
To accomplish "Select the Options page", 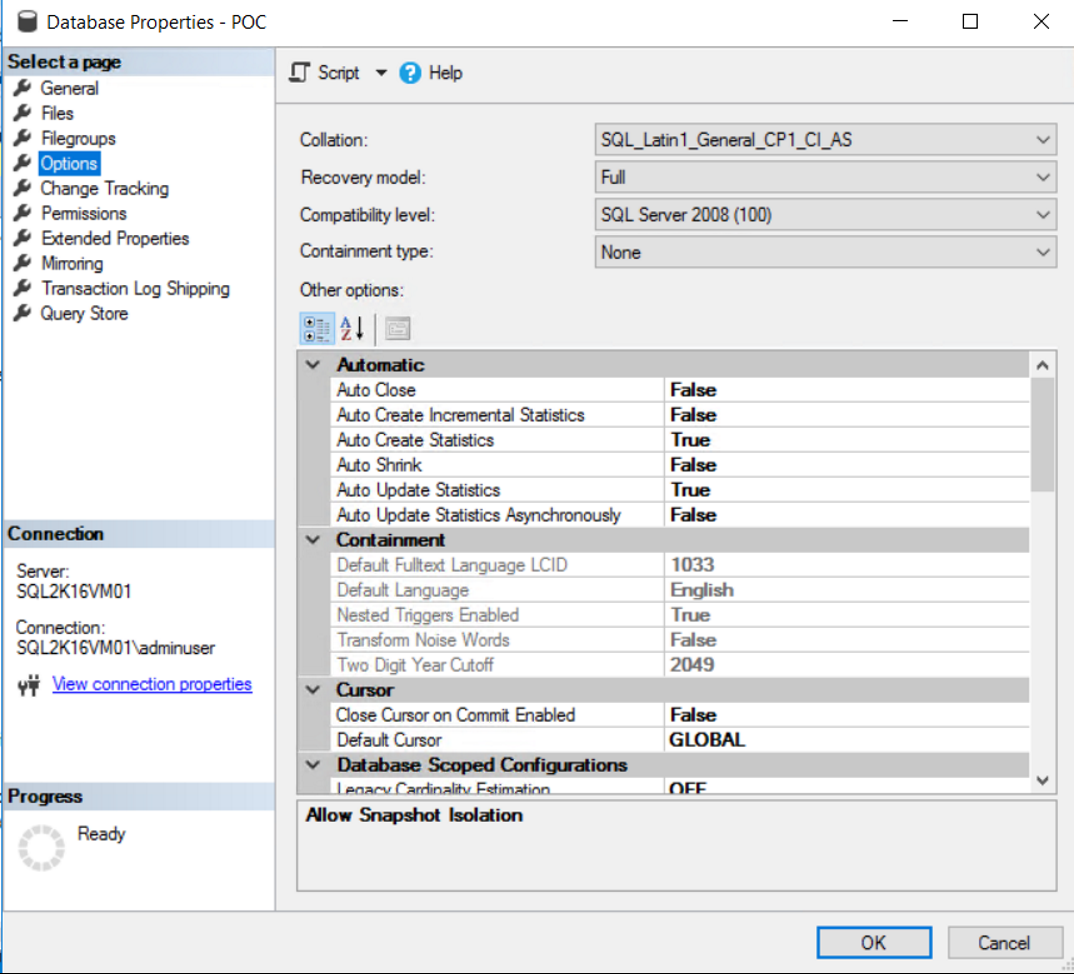I will (x=68, y=163).
